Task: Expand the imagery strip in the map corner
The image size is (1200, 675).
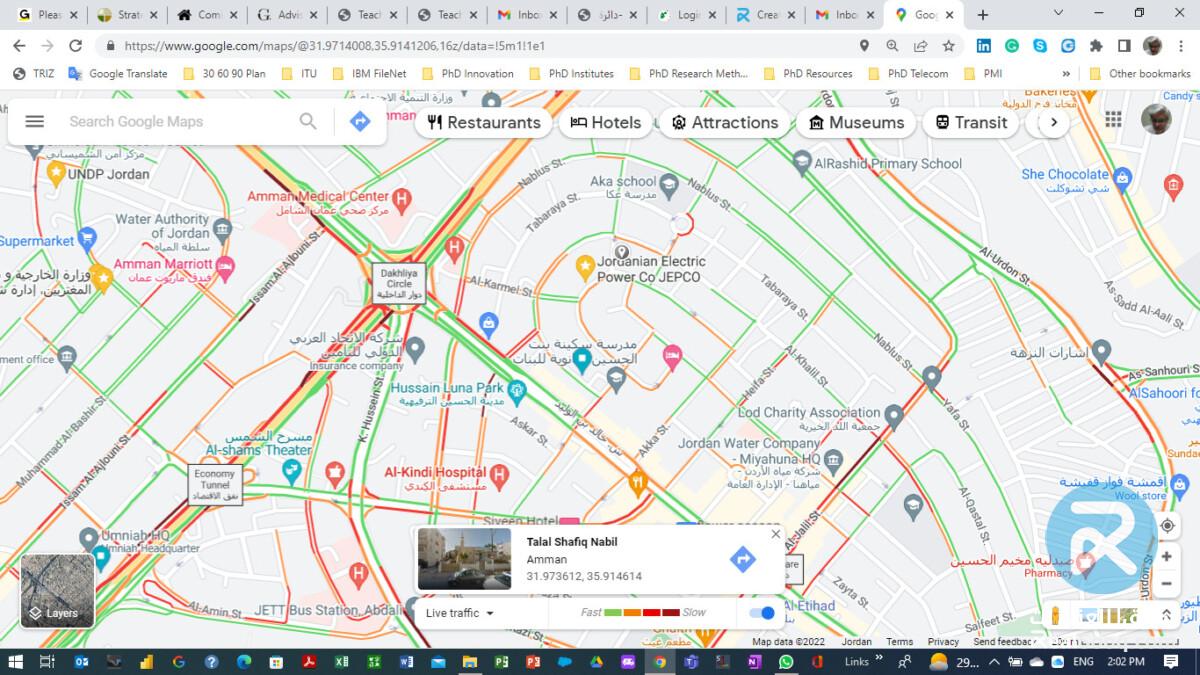Action: pyautogui.click(x=1166, y=615)
